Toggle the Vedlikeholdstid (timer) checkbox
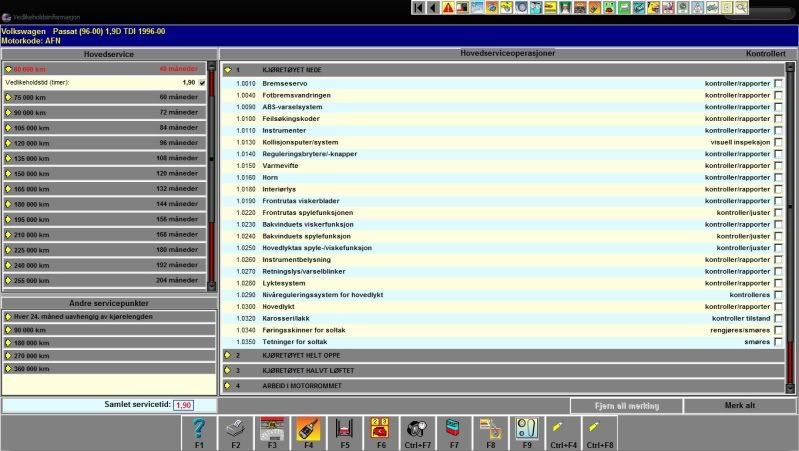This screenshot has height=451, width=799. 202,83
